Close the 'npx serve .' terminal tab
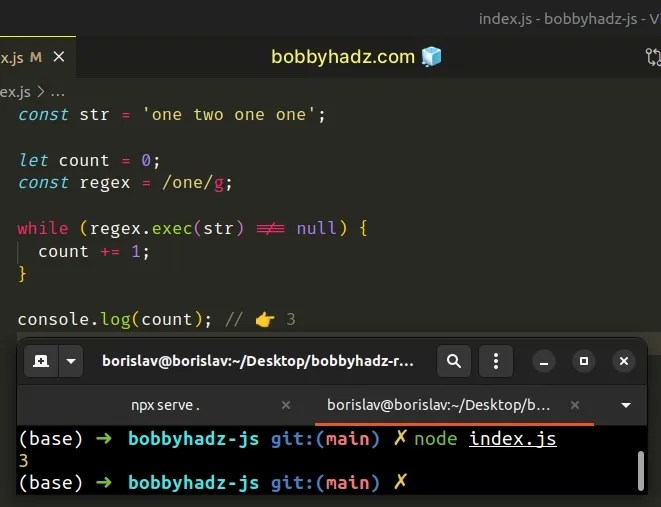 click(286, 405)
